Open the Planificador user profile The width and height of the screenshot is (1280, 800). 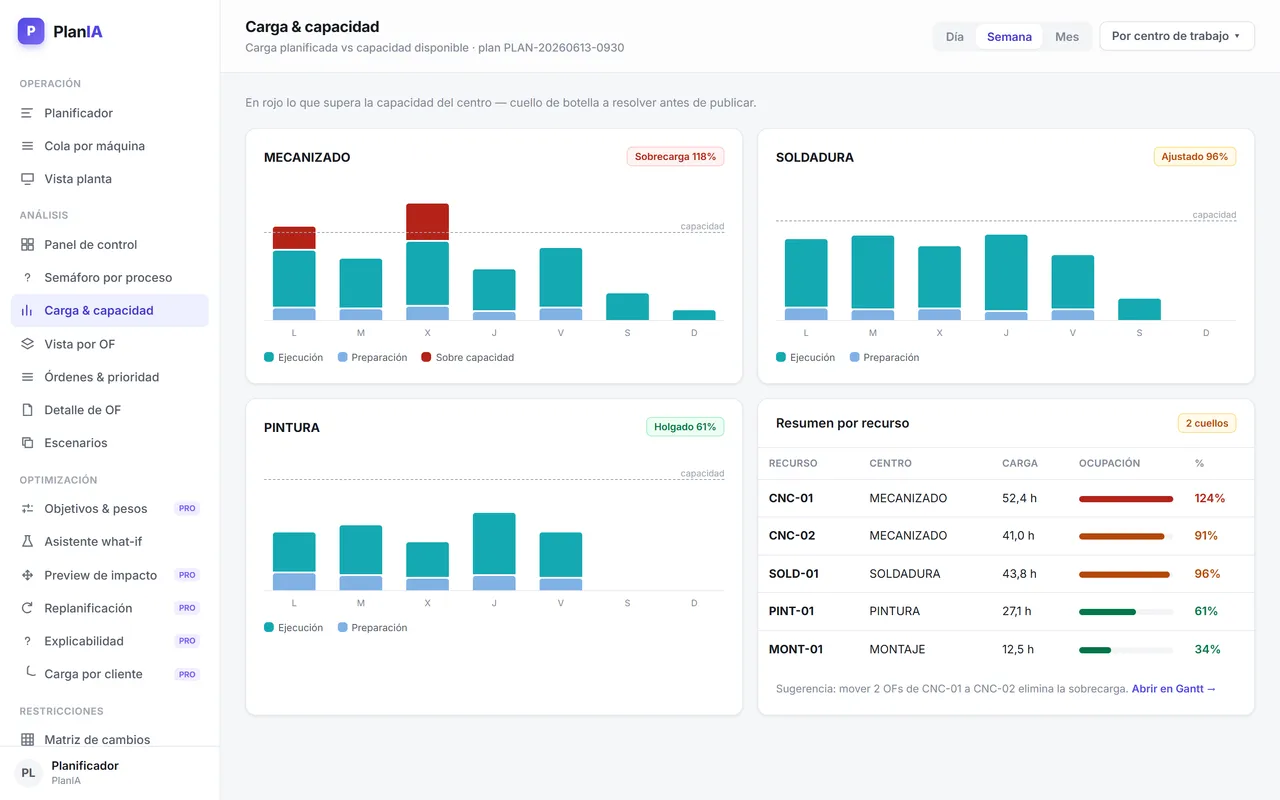[x=110, y=772]
